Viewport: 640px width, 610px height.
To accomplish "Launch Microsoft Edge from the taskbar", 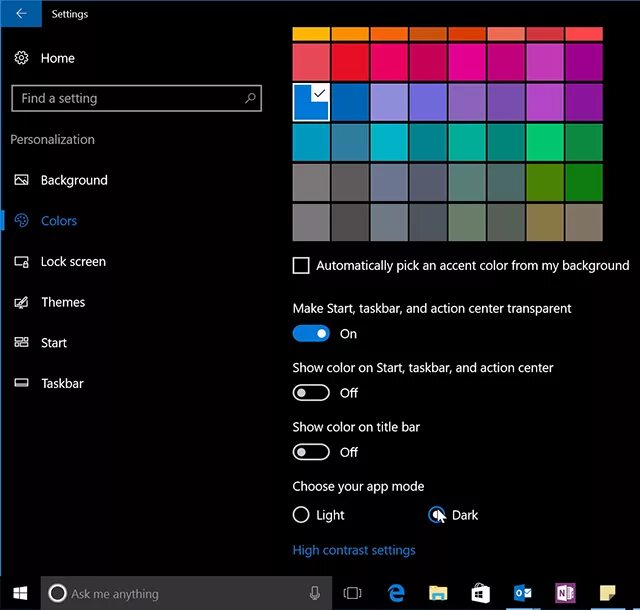I will coord(396,593).
